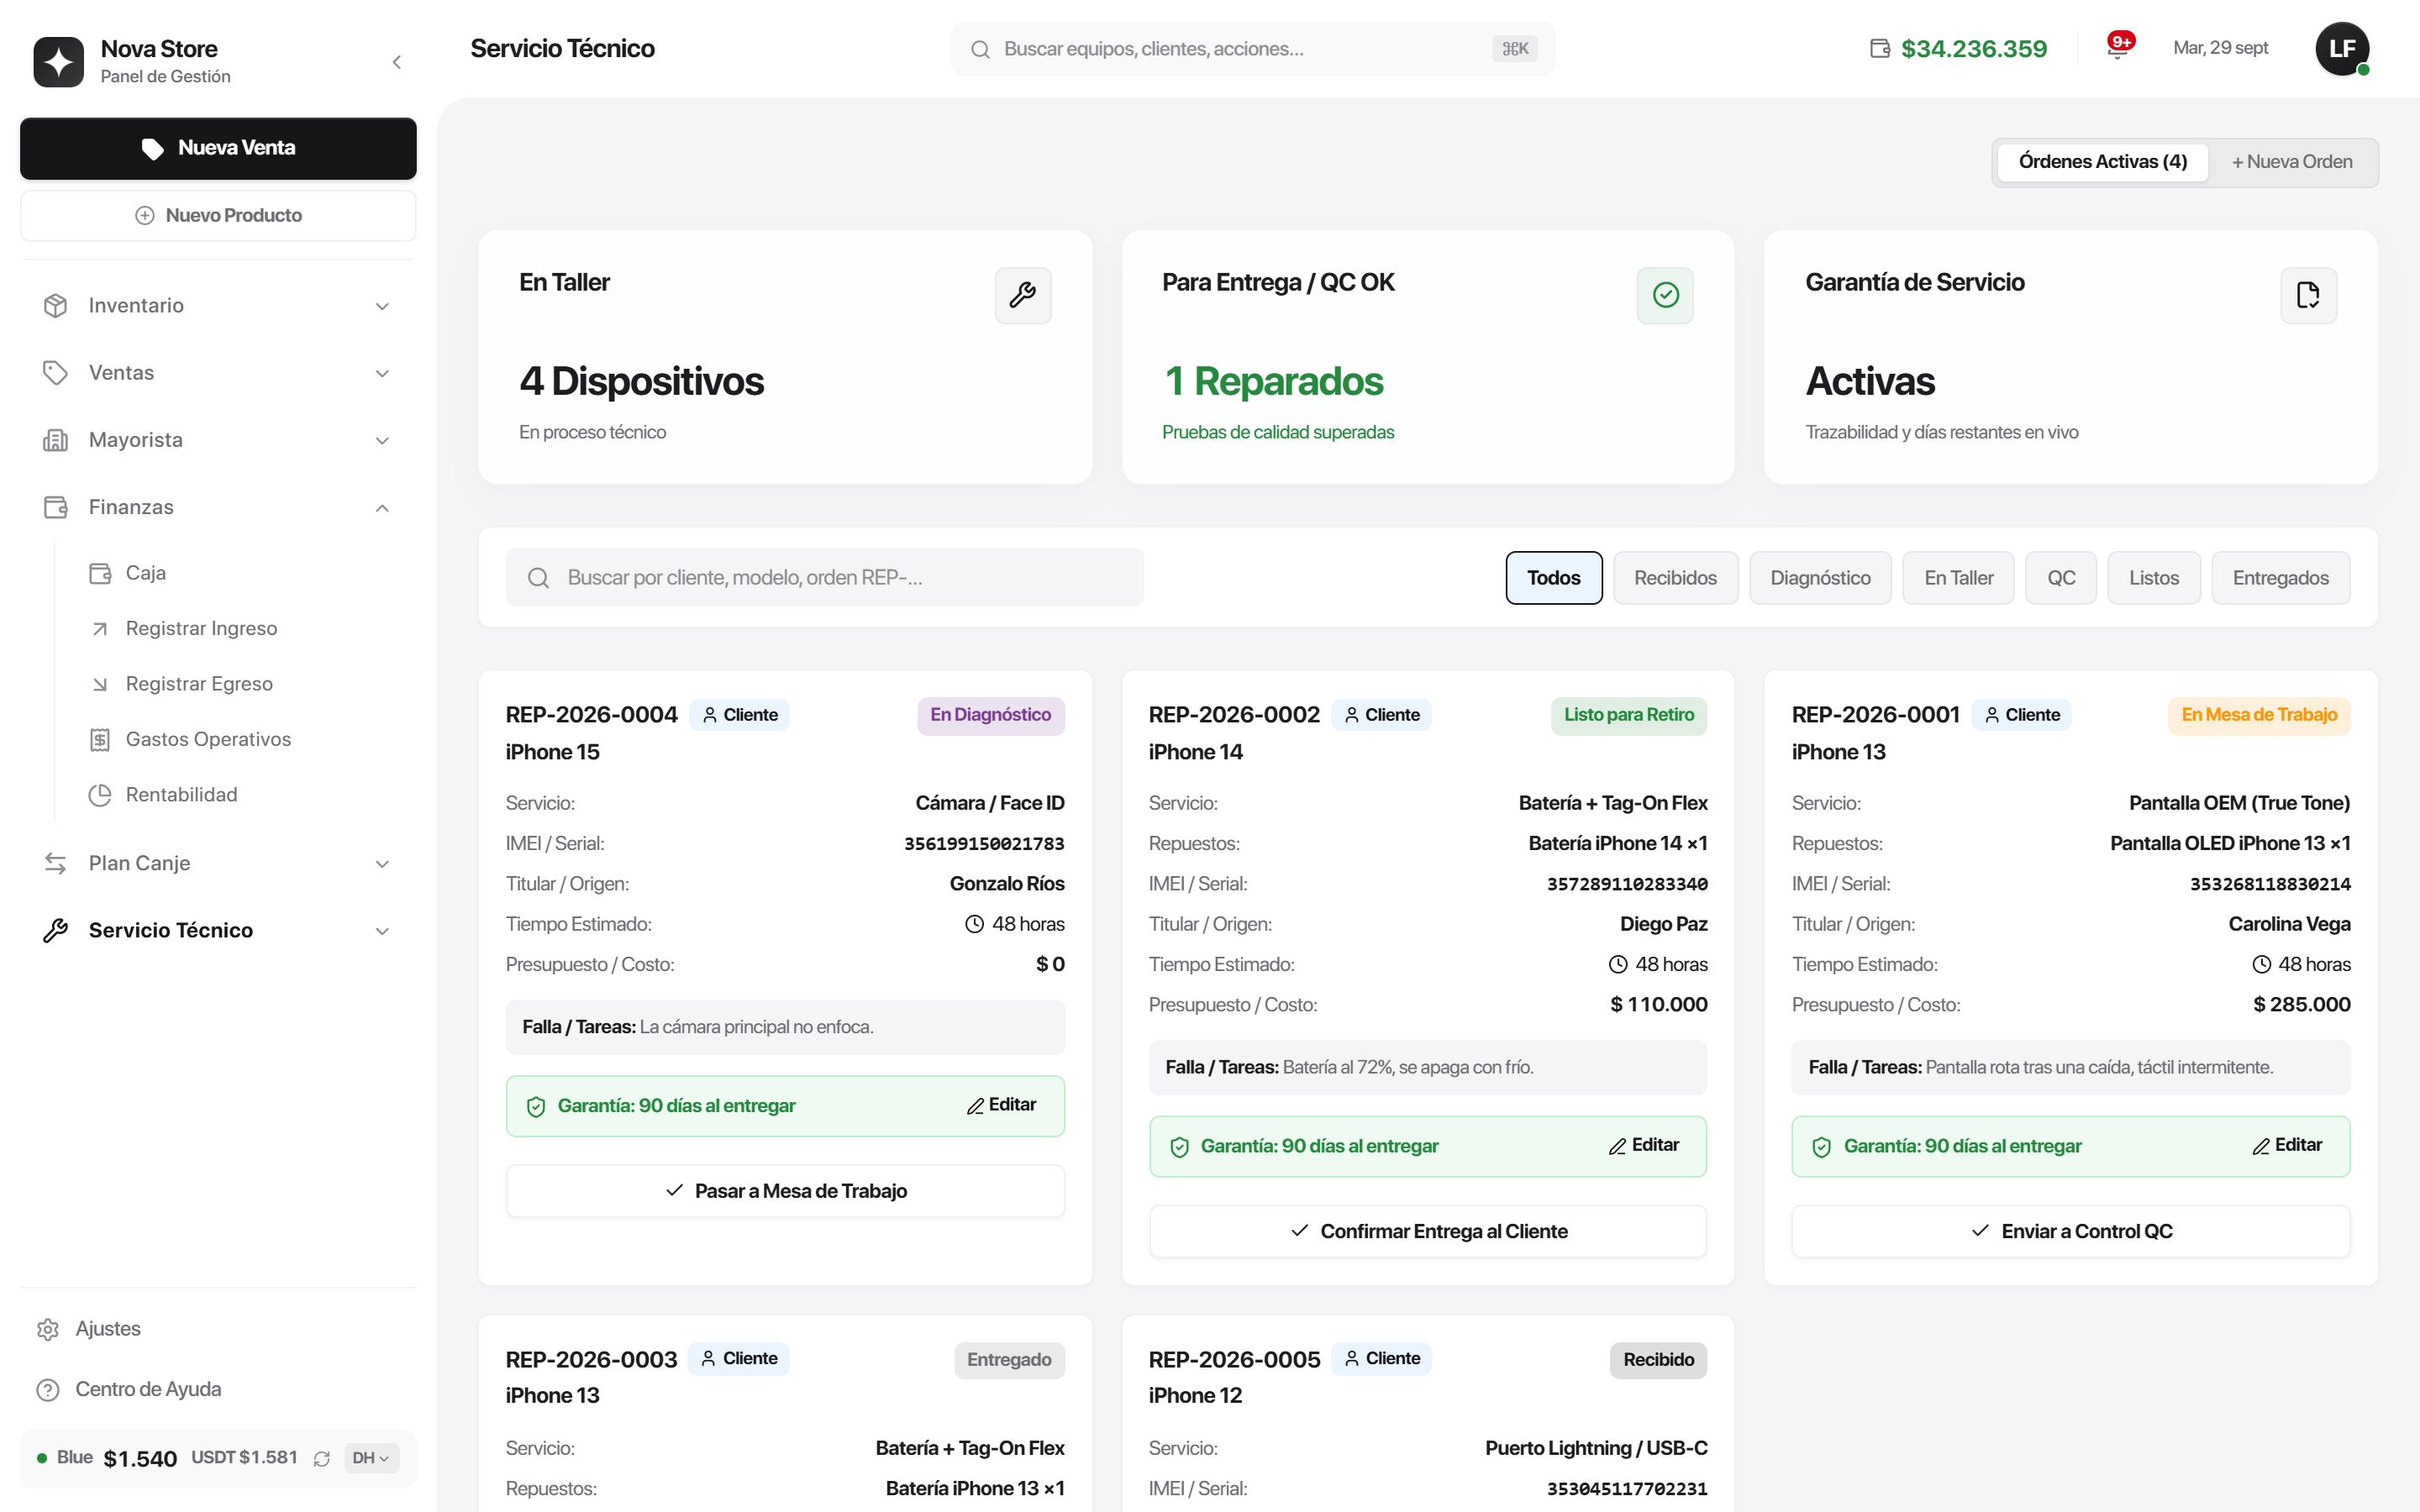
Task: Filter orders by Listos
Action: [2154, 578]
